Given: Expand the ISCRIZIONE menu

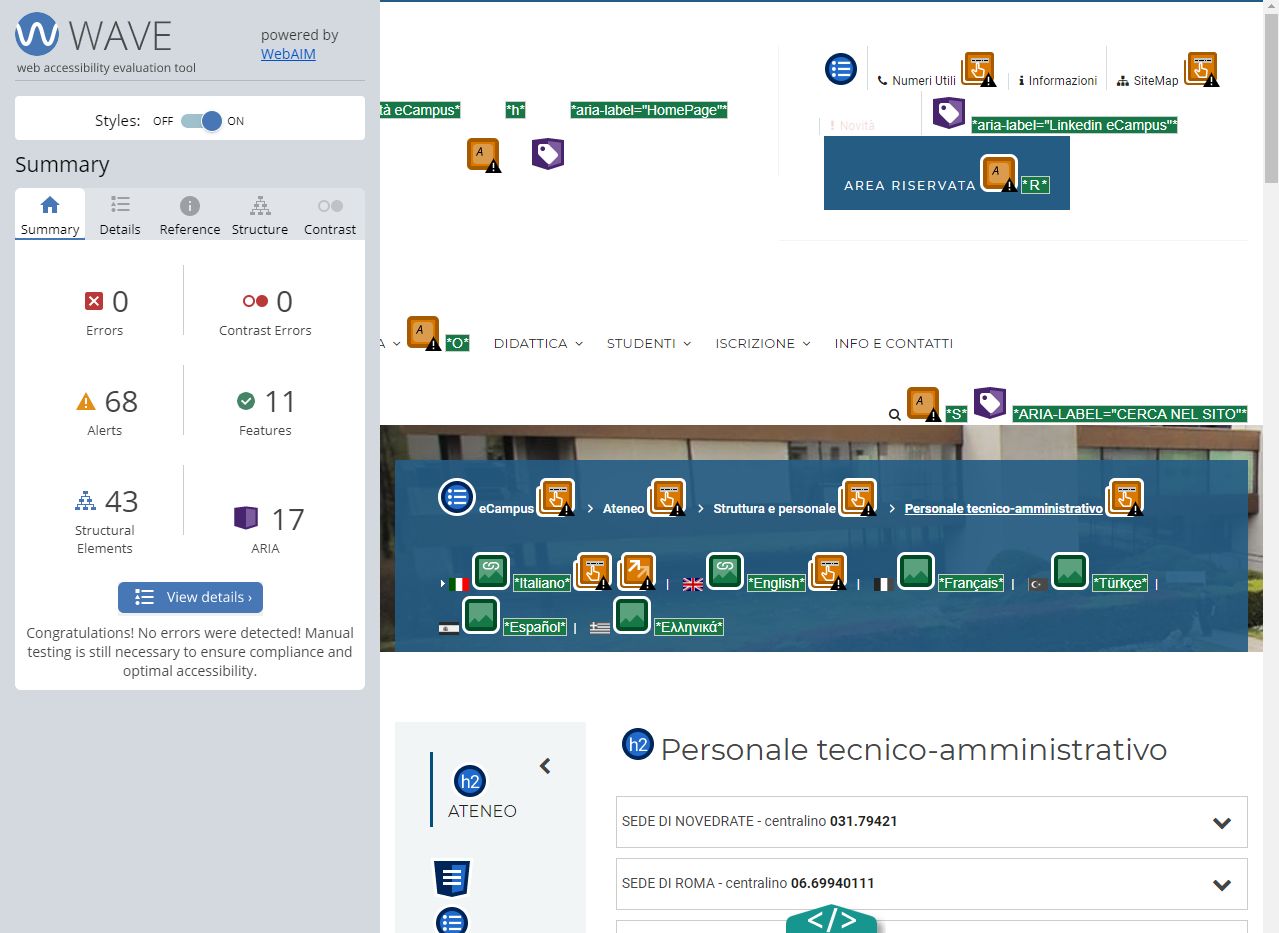Looking at the screenshot, I should (x=763, y=343).
